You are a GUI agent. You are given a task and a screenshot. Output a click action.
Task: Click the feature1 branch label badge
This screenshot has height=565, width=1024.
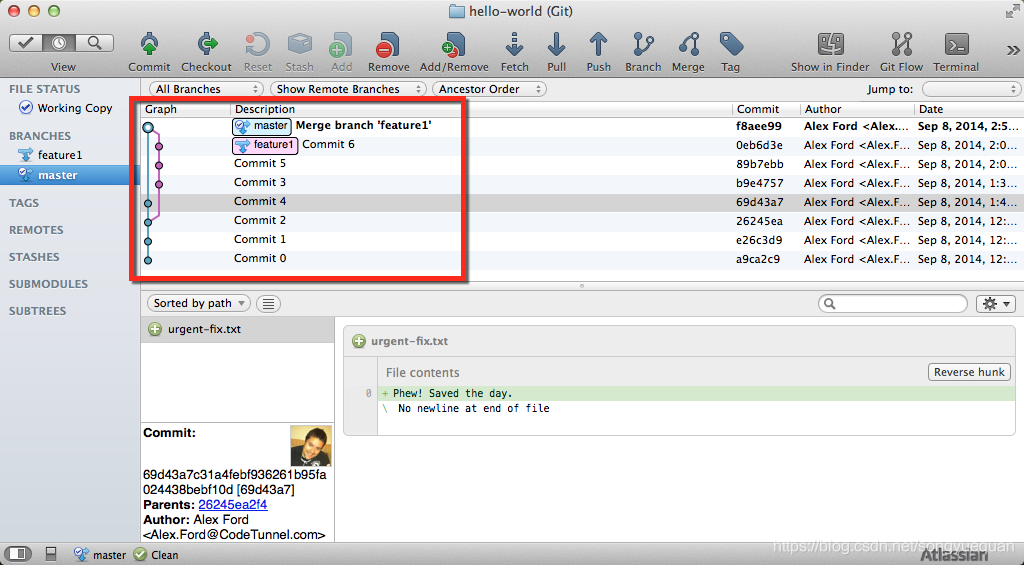pyautogui.click(x=265, y=145)
